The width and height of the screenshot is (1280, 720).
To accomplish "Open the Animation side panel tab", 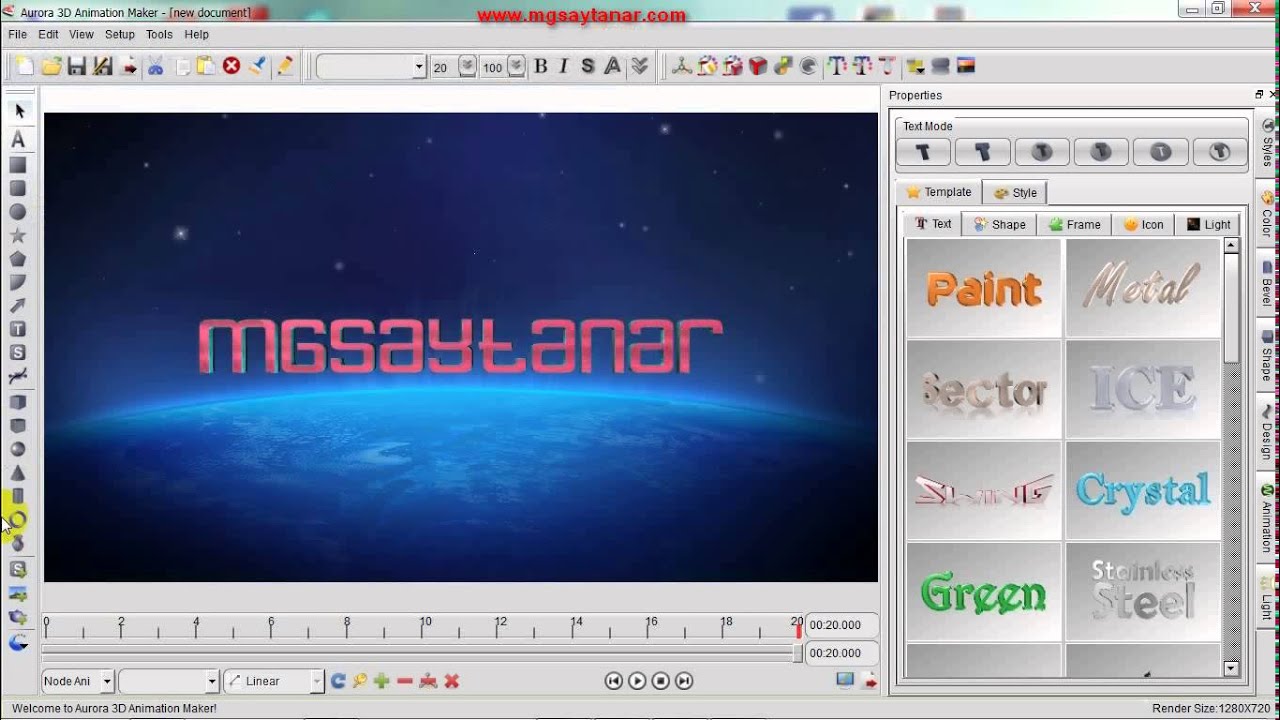I will tap(1267, 518).
